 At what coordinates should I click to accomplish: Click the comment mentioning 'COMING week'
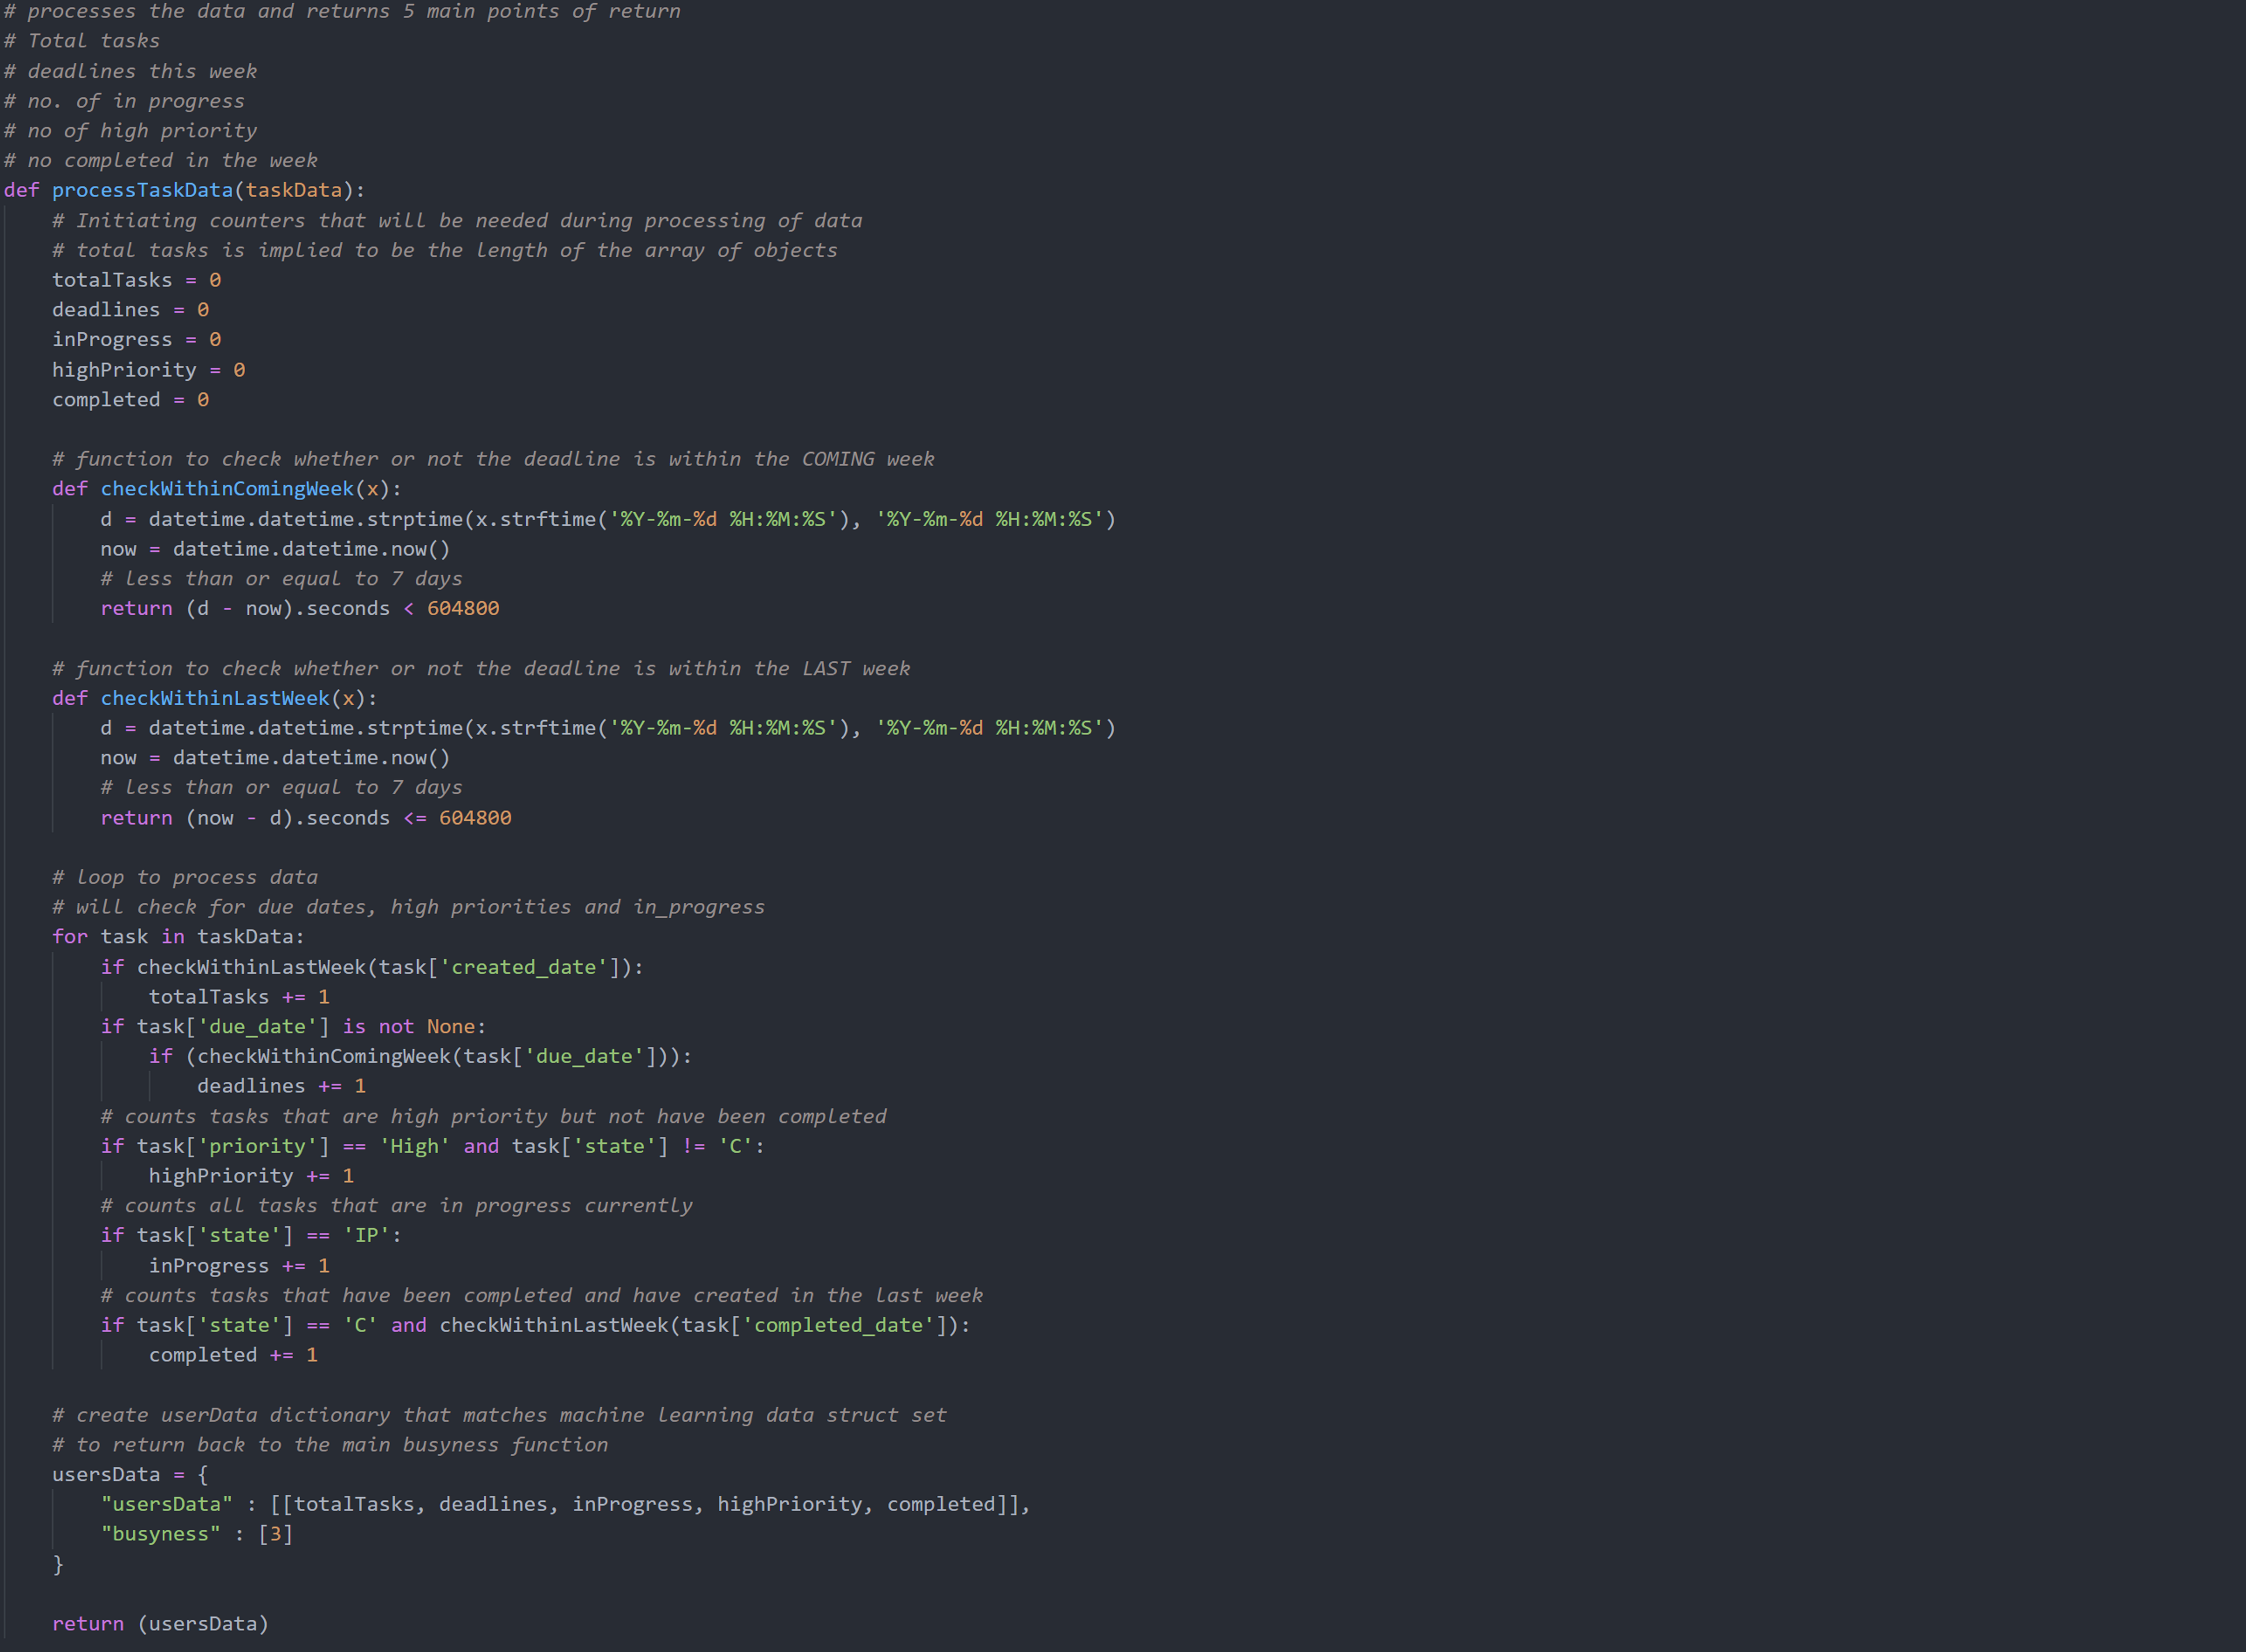click(x=493, y=459)
